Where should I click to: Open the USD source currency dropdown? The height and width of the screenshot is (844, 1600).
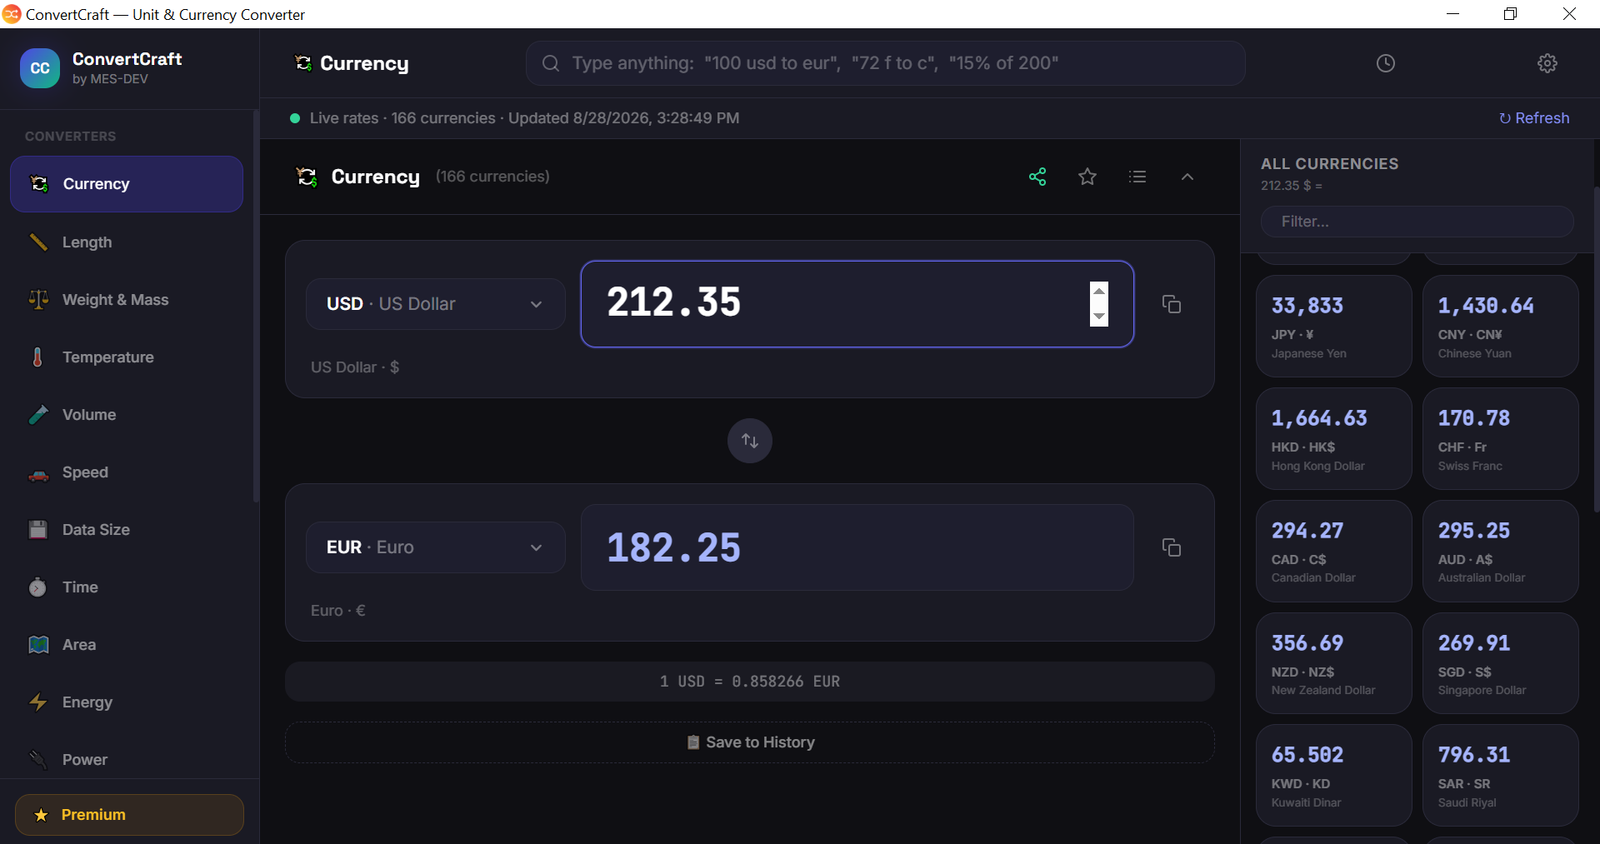tap(435, 304)
